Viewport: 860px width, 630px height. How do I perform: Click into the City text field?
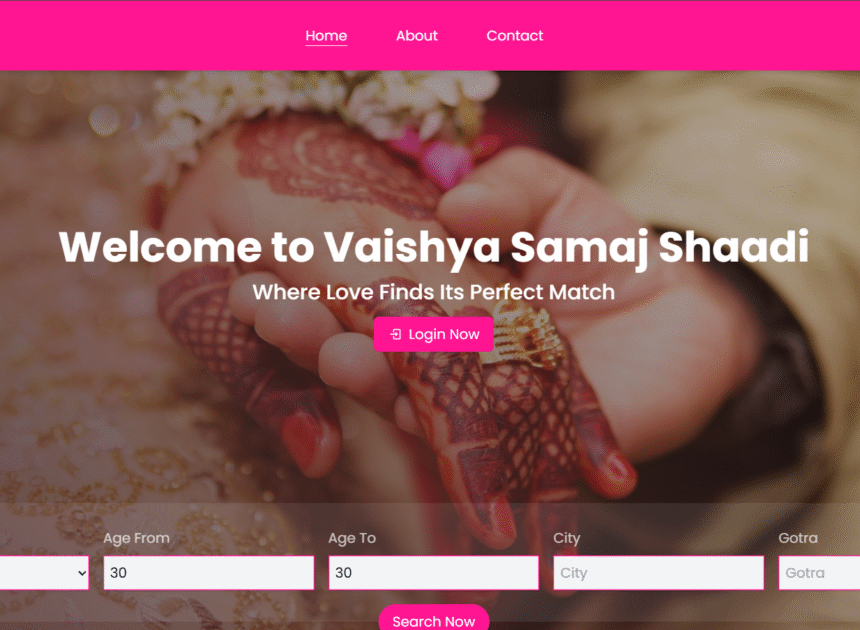(x=659, y=573)
